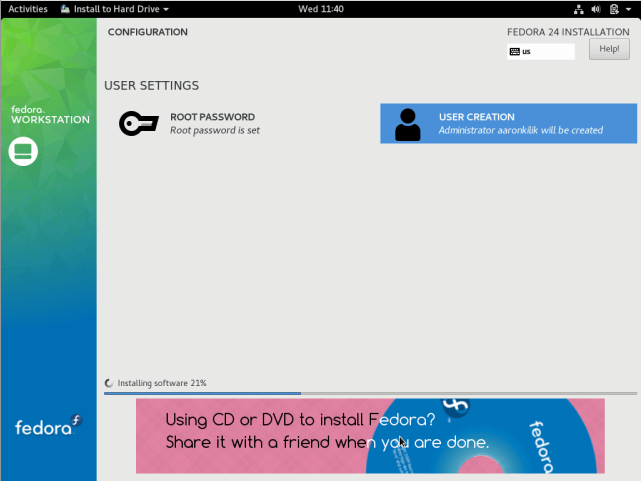The image size is (641, 481).
Task: Click the Installing software 21% status text
Action: pos(162,383)
